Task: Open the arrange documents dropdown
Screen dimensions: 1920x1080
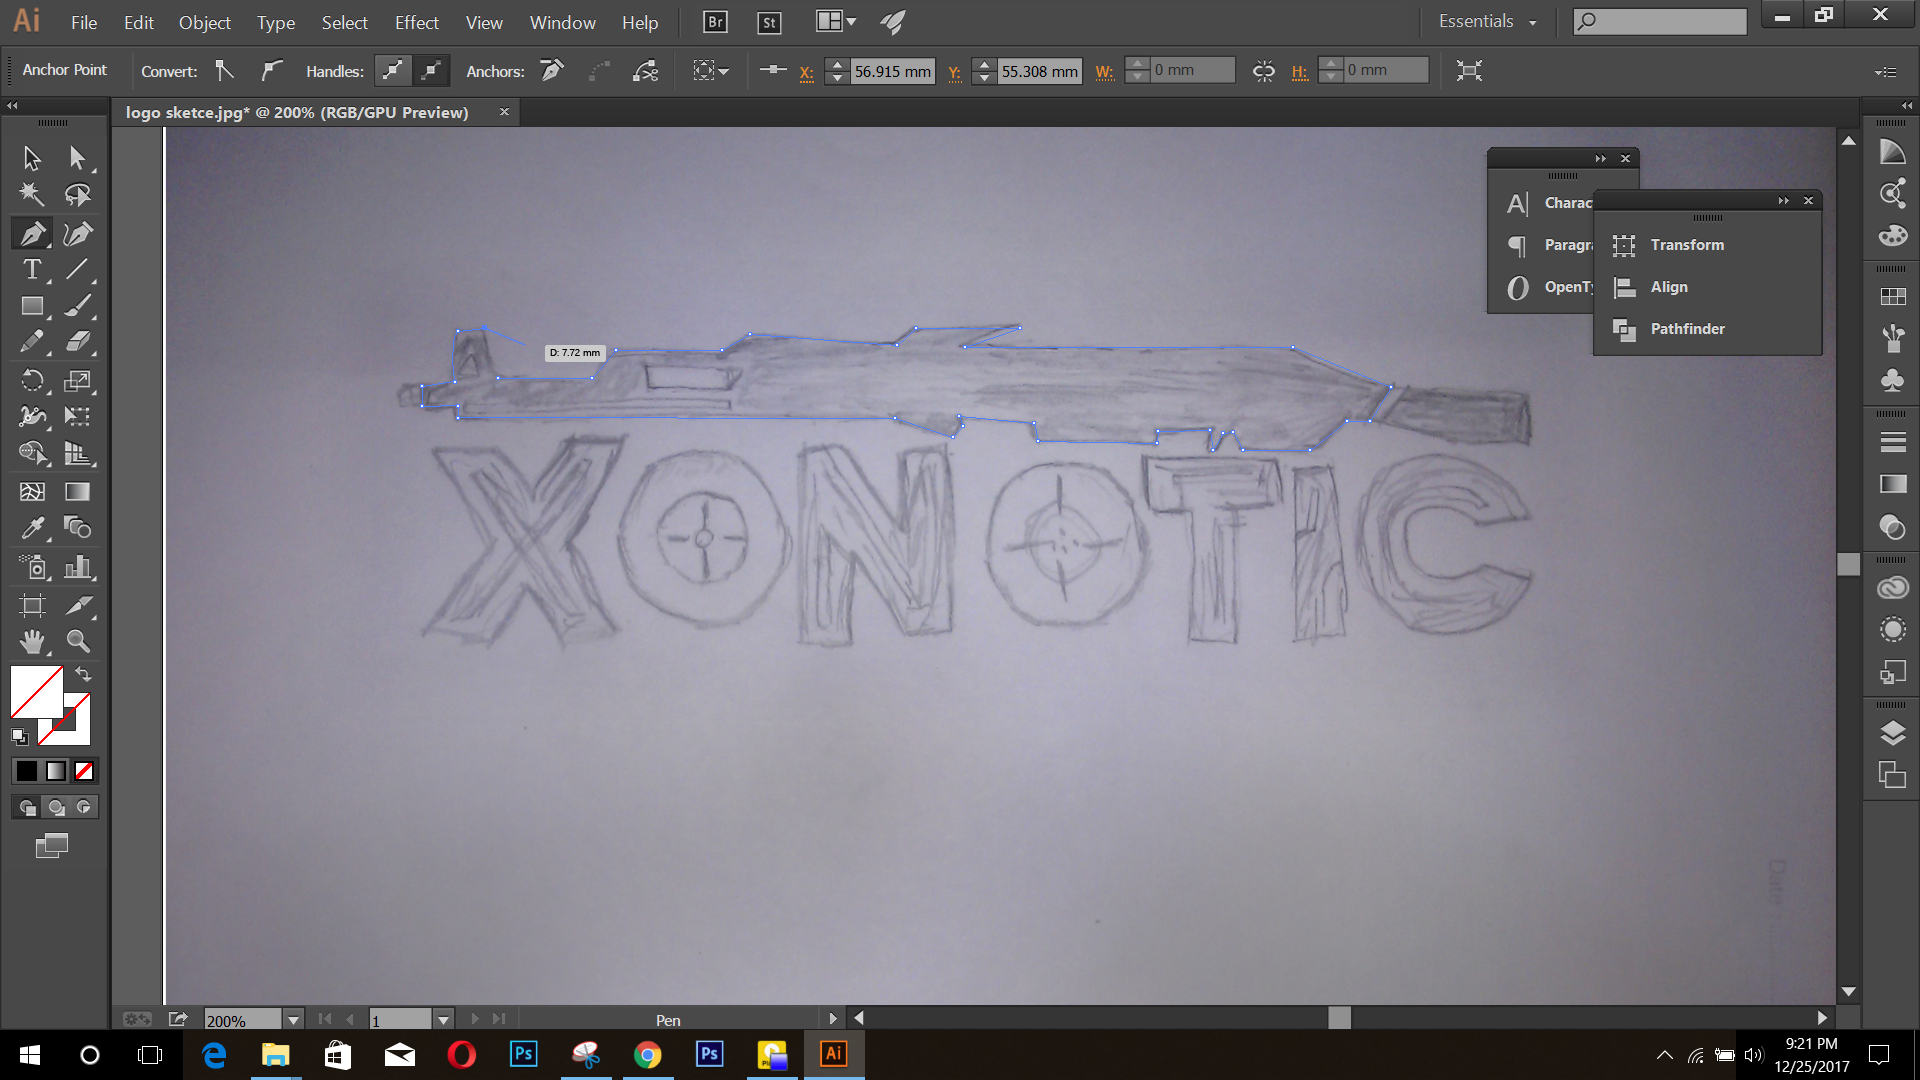Action: click(836, 22)
